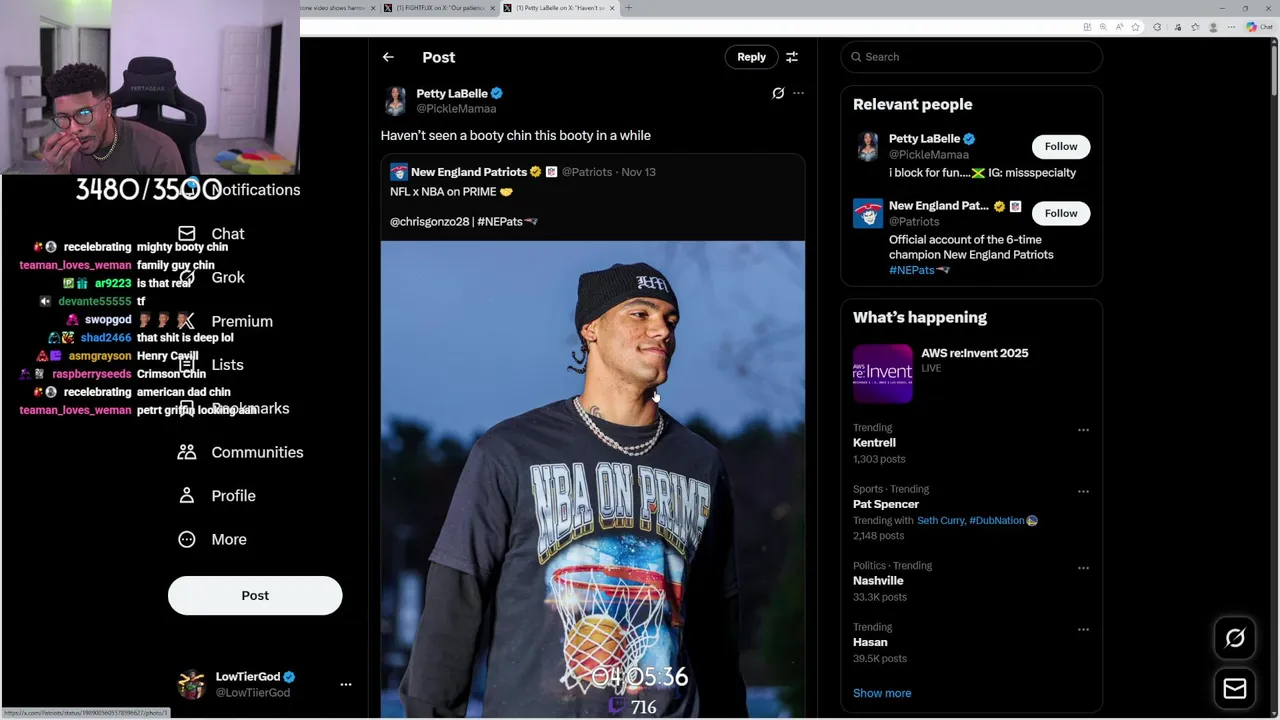Open more options for Nashville trend
This screenshot has width=1280, height=720.
1083,568
